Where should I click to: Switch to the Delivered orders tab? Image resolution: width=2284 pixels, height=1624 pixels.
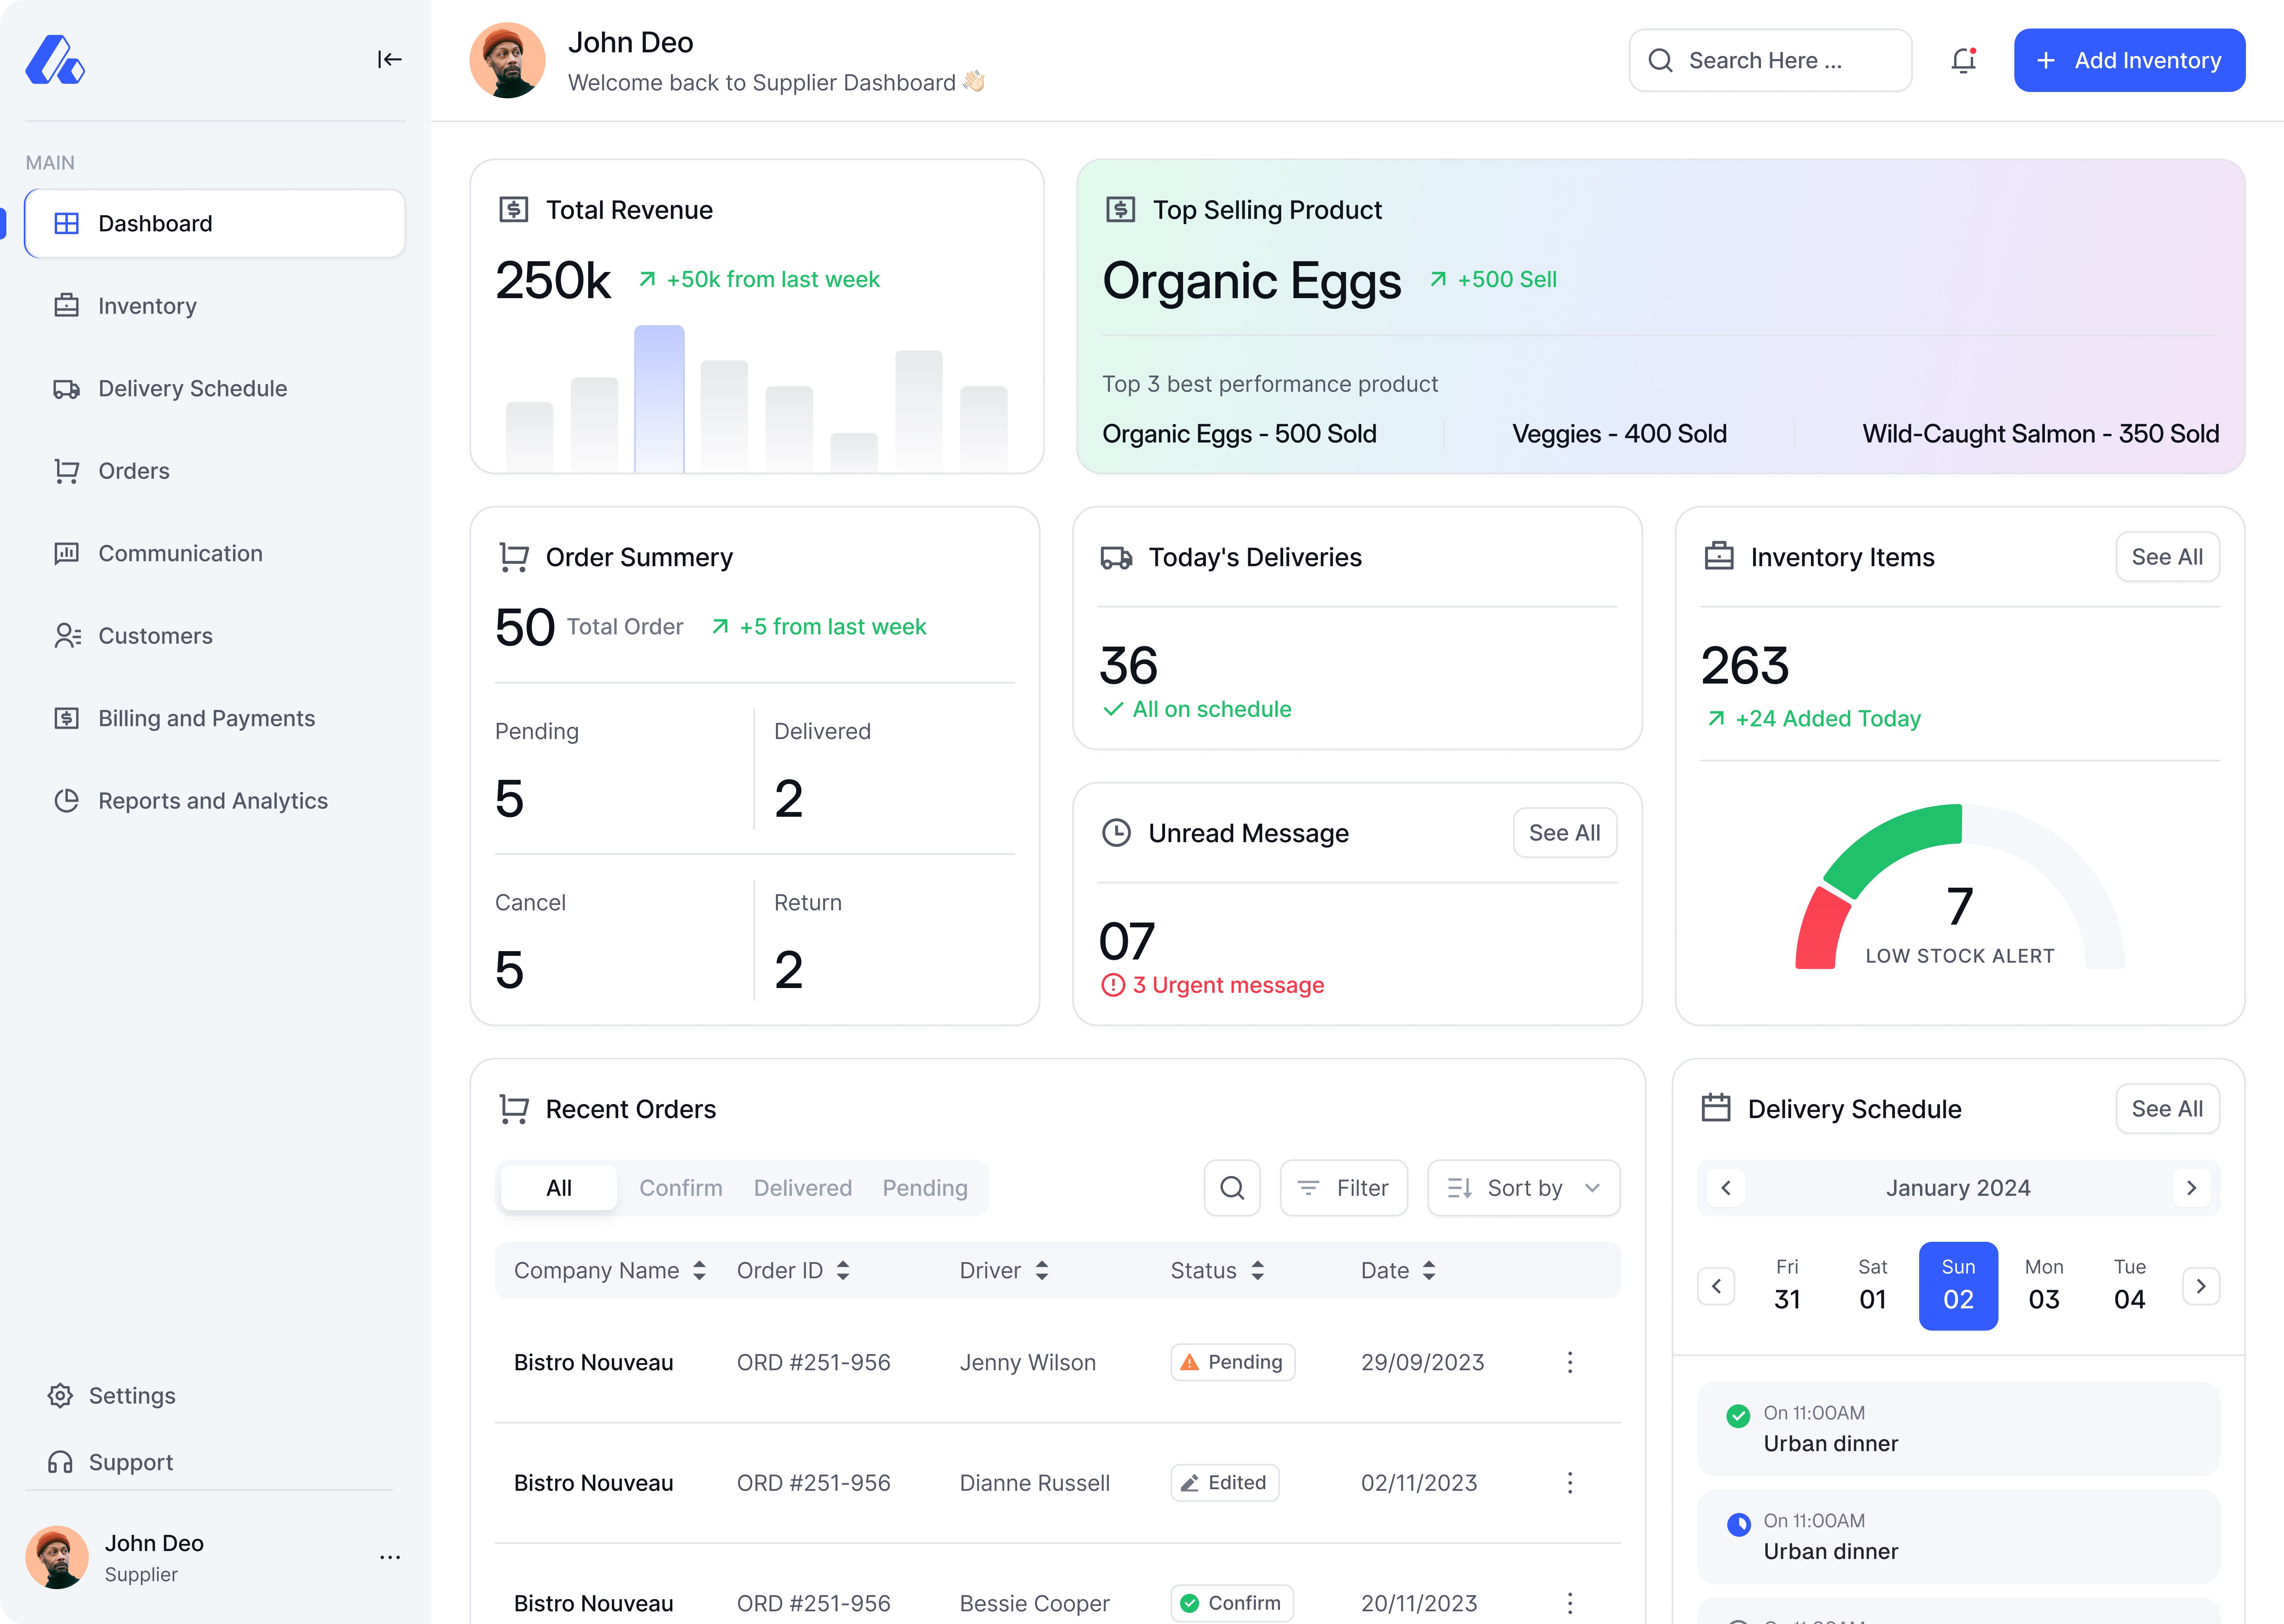802,1188
